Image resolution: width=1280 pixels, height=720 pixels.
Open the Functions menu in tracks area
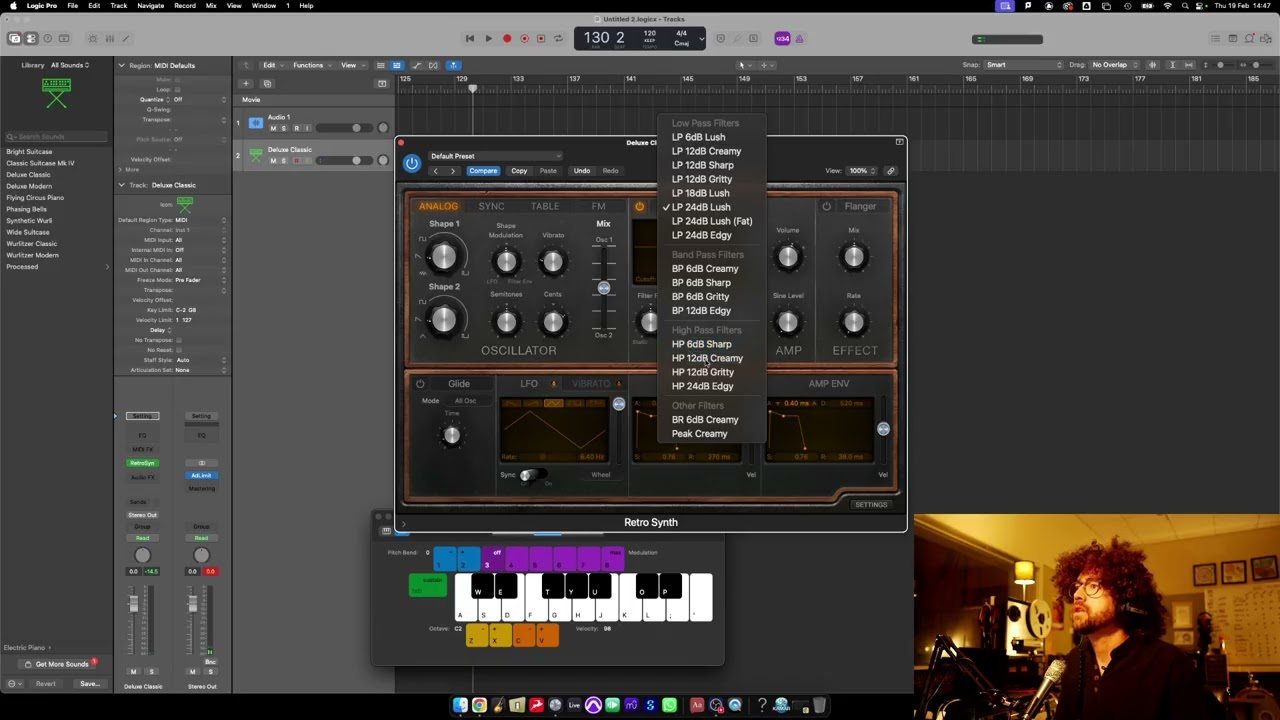coord(310,65)
